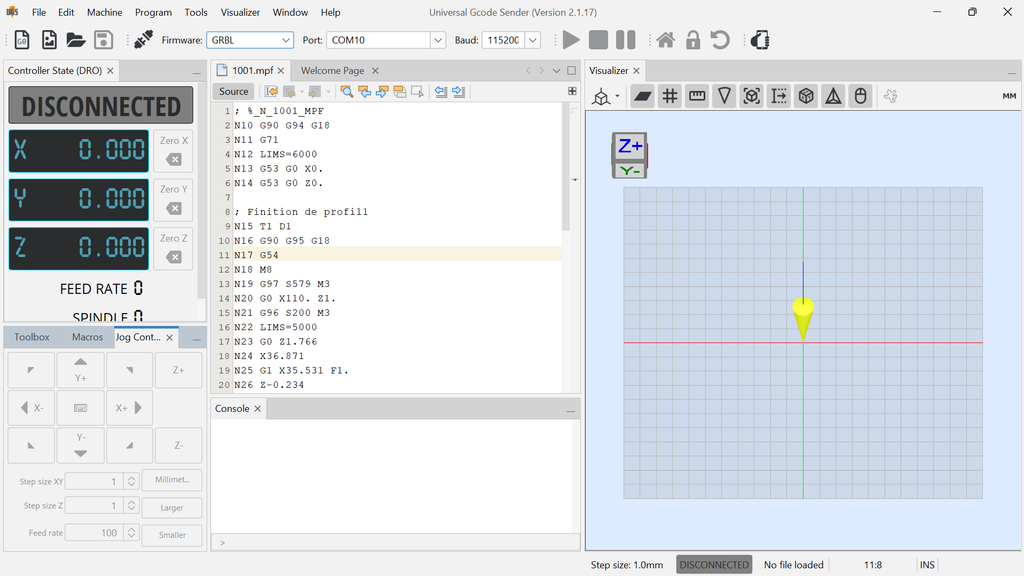This screenshot has height=576, width=1024.
Task: Click the editor vertical scrollbar
Action: (x=566, y=167)
